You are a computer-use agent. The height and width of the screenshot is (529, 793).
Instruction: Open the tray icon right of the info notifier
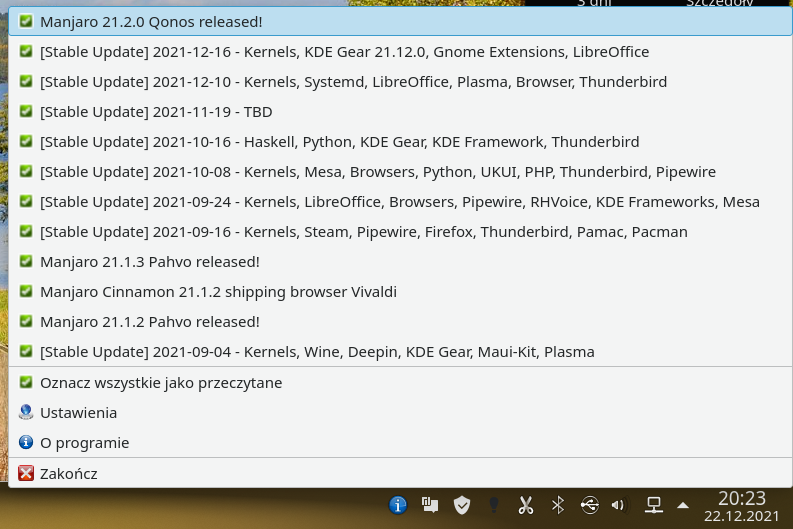tap(430, 505)
